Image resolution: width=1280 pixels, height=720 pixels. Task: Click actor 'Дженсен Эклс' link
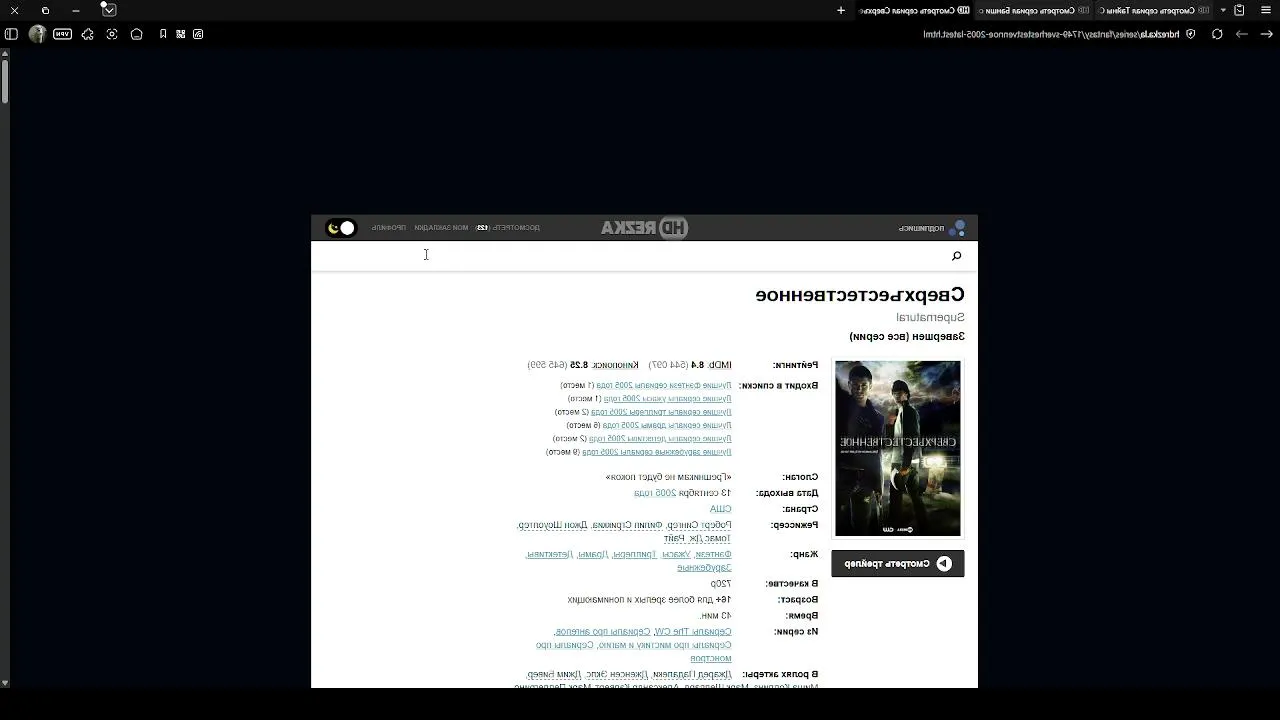click(x=619, y=675)
